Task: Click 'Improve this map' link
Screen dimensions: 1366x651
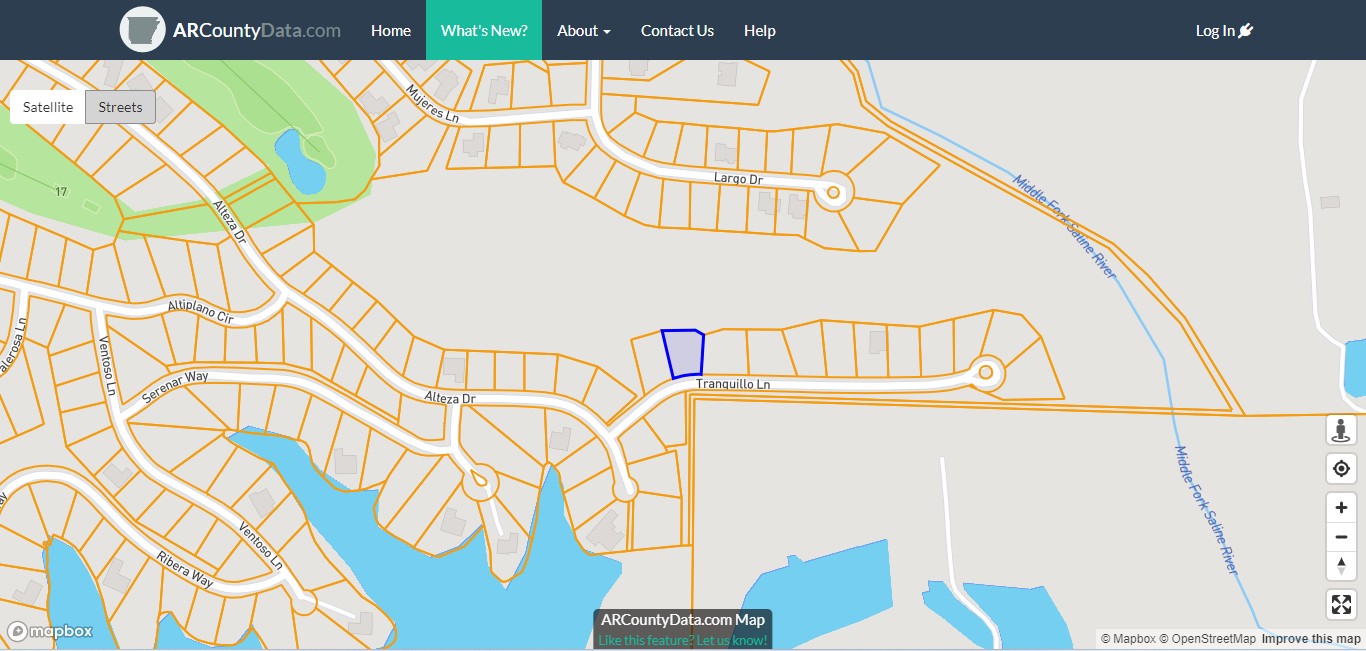Action: [x=1311, y=639]
